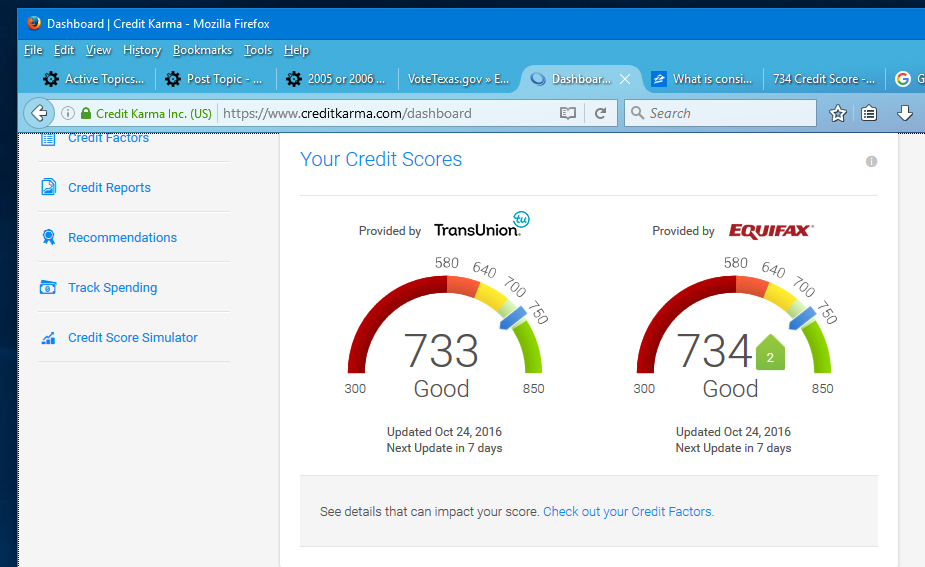The width and height of the screenshot is (925, 567).
Task: Open the Bookmarks menu
Action: (x=202, y=50)
